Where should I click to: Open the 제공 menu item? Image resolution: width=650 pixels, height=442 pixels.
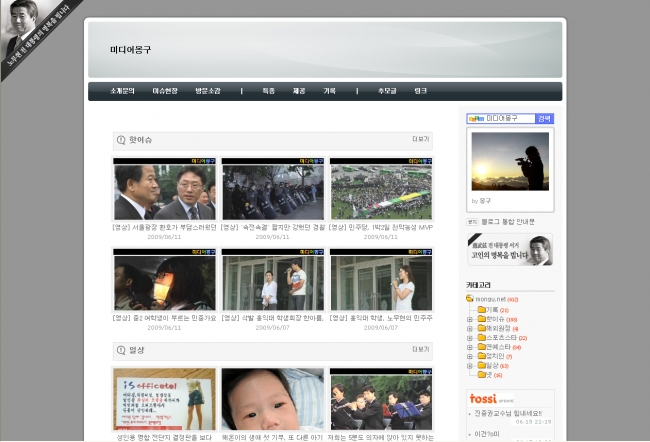click(x=299, y=91)
